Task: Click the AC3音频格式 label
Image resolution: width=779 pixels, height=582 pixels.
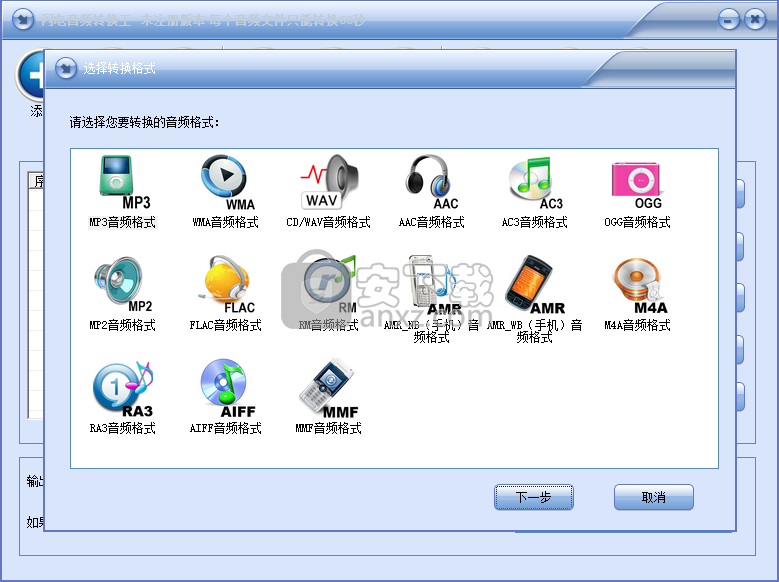Action: click(535, 222)
